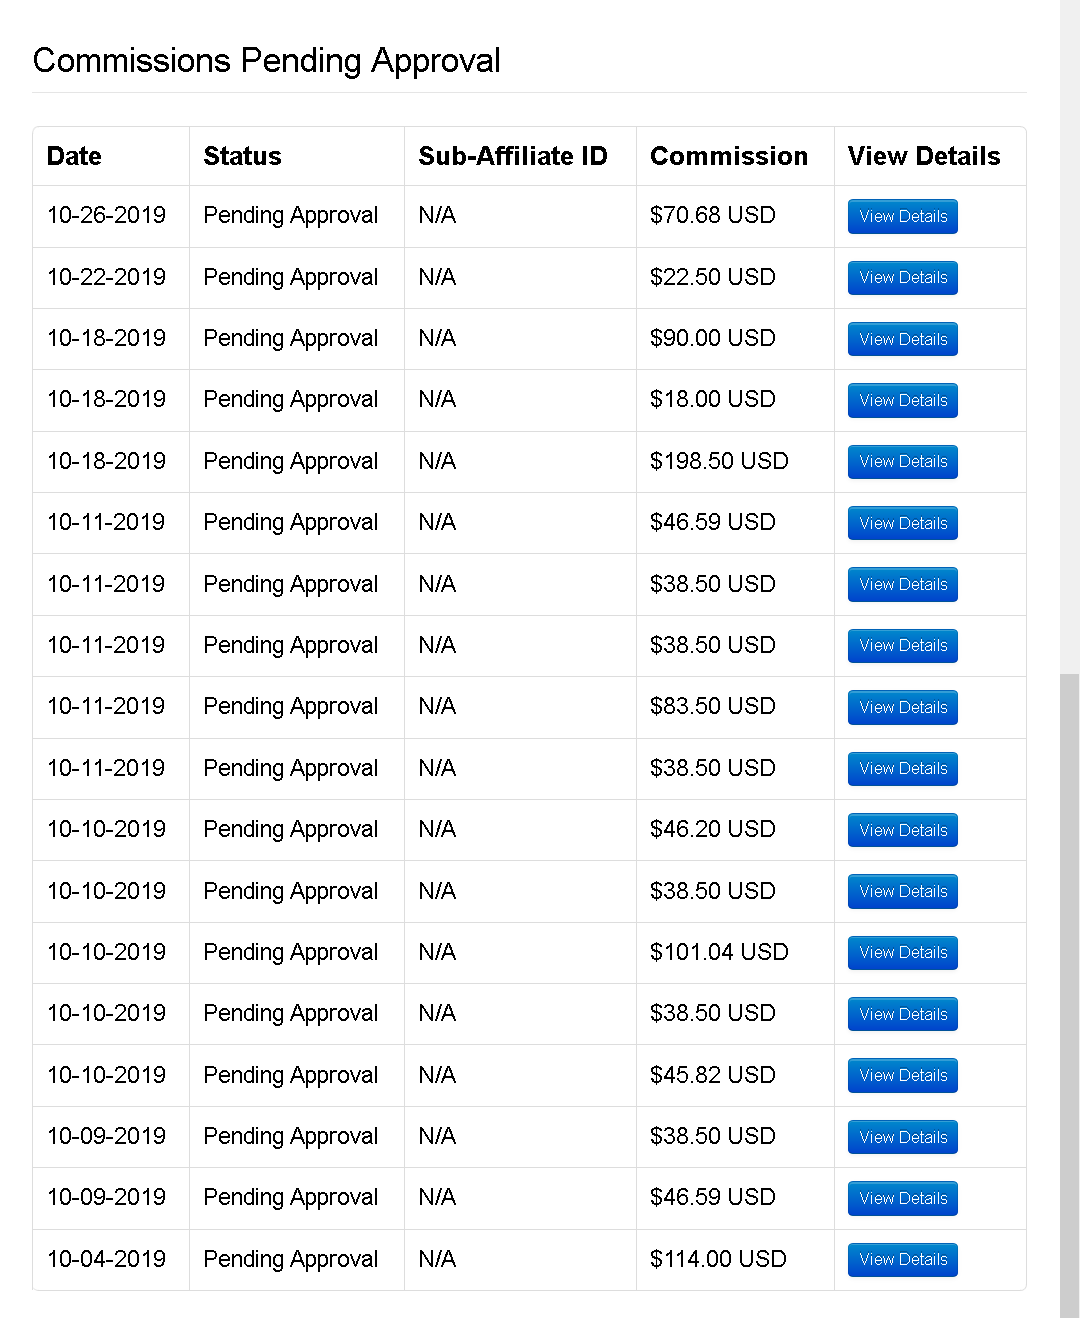View details of the first $46.59 commission dated 10-11-2019
1080x1318 pixels.
(x=902, y=523)
